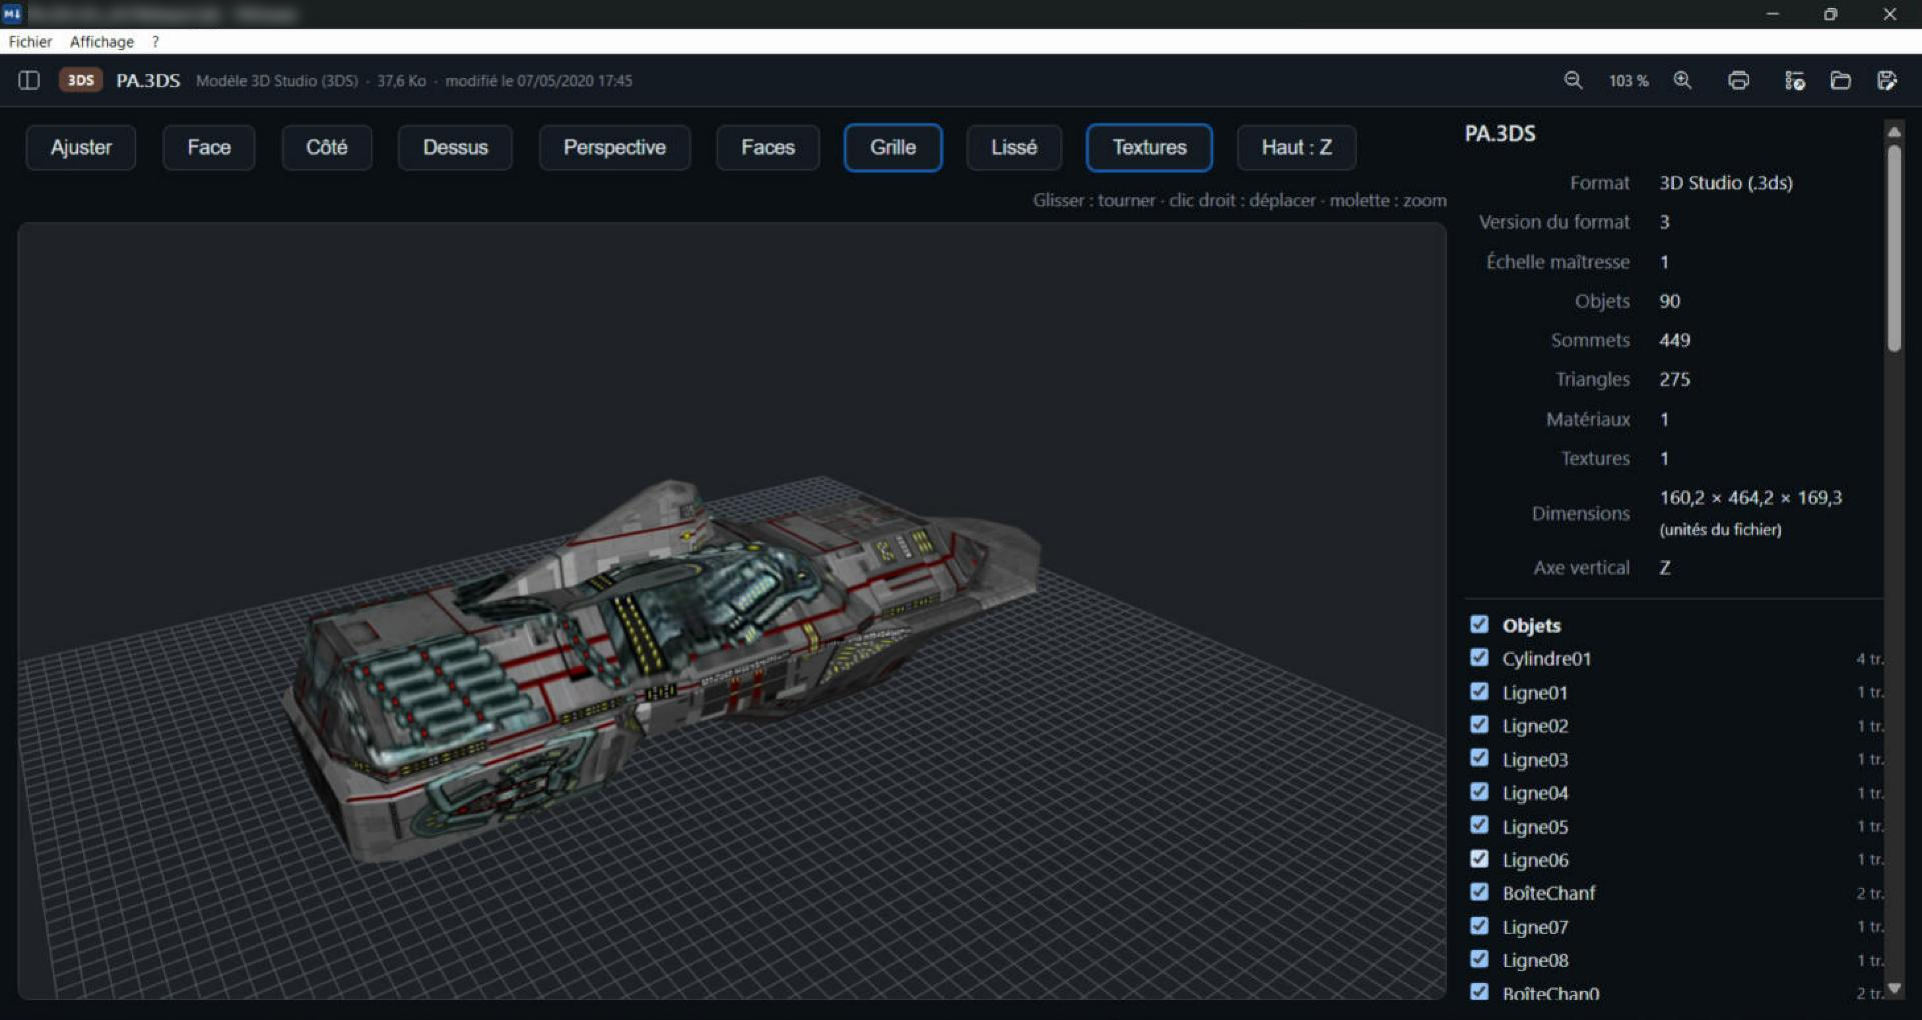Click the open folder icon
The image size is (1922, 1020).
pyautogui.click(x=1840, y=80)
